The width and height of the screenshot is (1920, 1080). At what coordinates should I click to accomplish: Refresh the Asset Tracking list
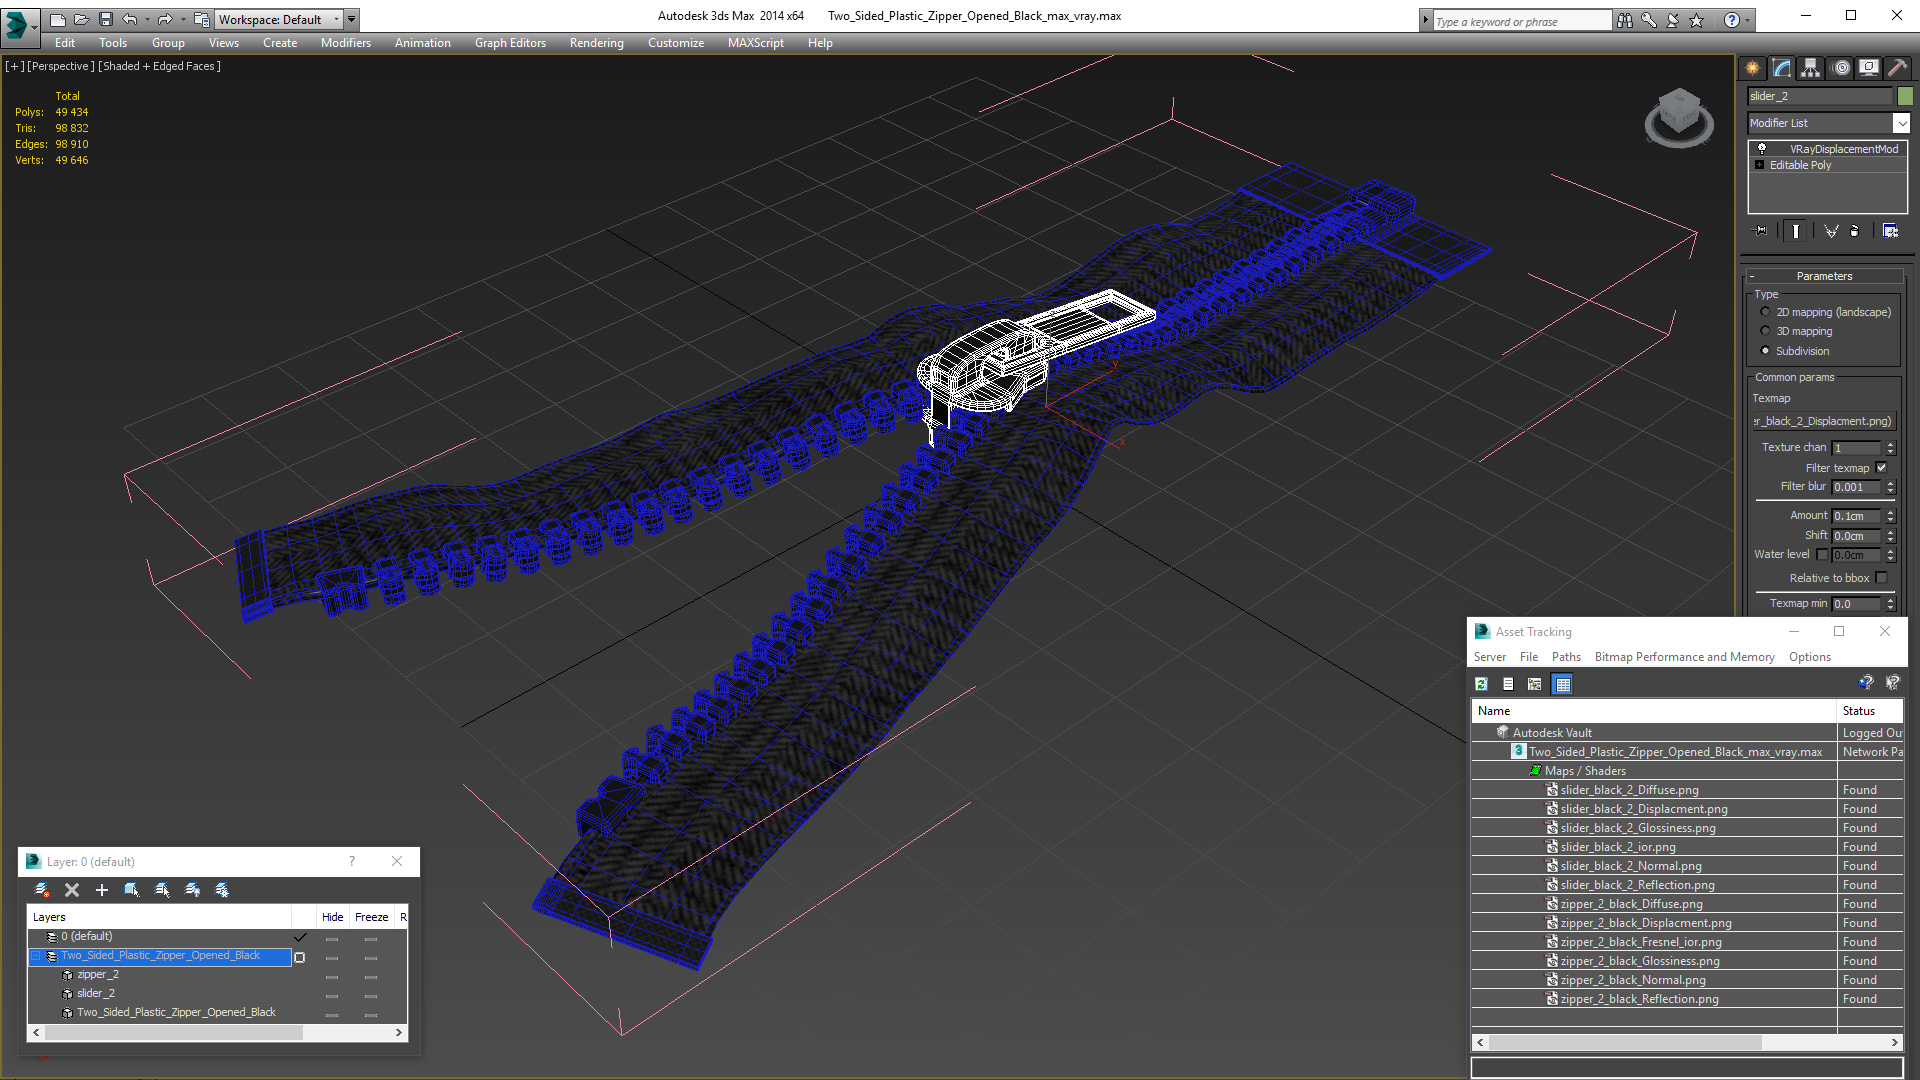coord(1481,684)
